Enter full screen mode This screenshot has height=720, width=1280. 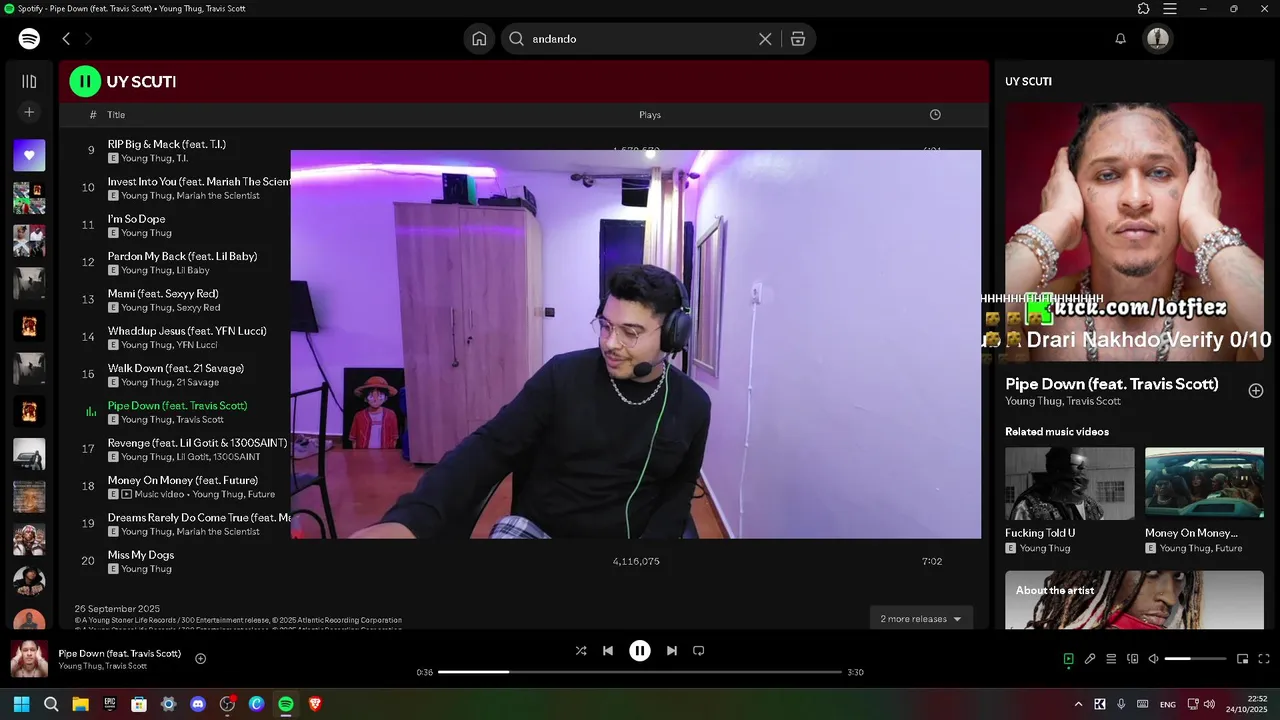1264,659
